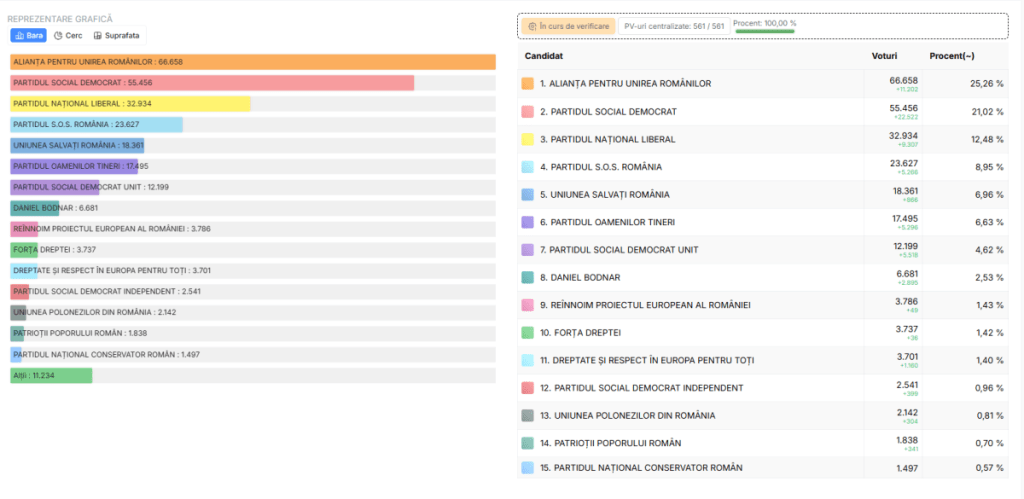1024x499 pixels.
Task: Click the Reînnoim Proiectul European bar 3.786
Action: point(24,229)
